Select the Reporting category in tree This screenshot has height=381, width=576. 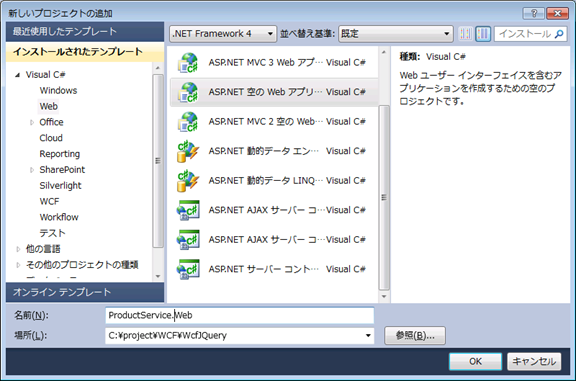[60, 154]
